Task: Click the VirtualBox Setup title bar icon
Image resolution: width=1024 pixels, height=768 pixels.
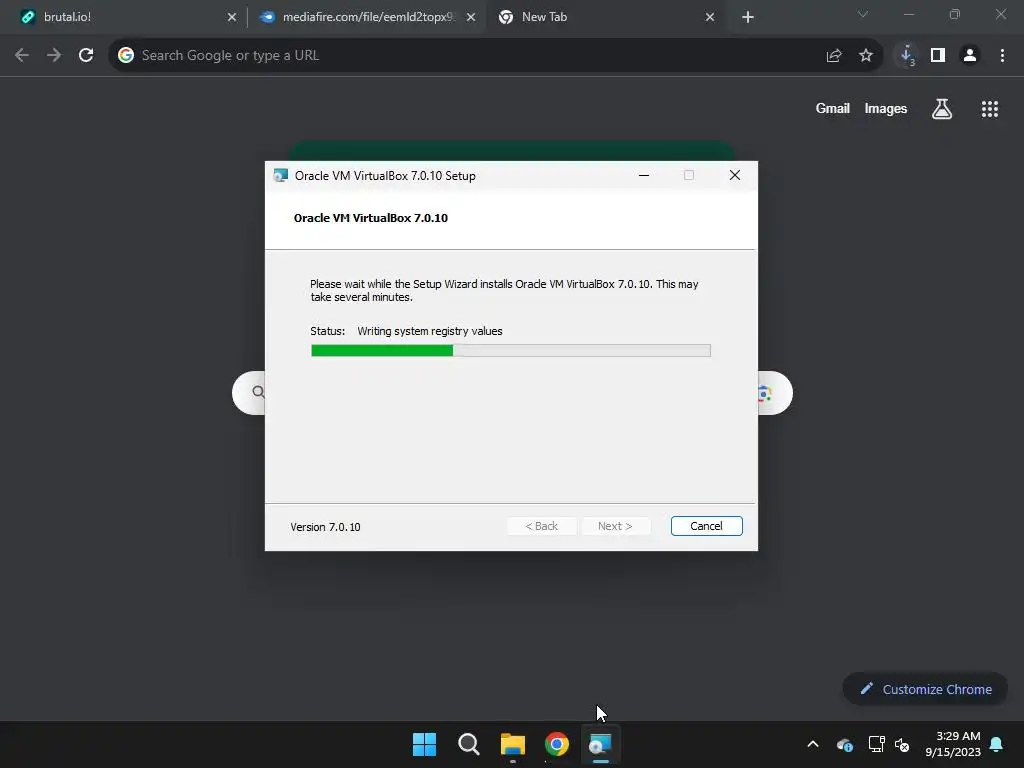Action: pyautogui.click(x=280, y=175)
